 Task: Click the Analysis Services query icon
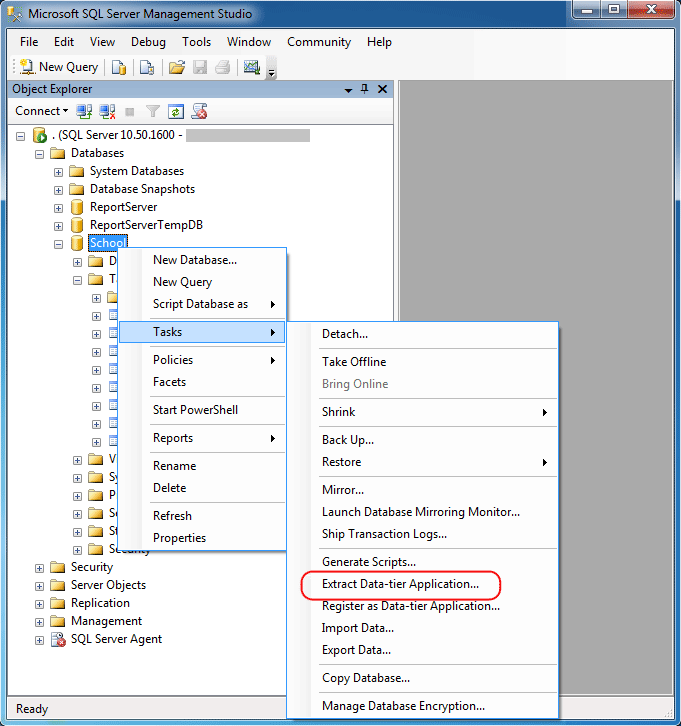click(147, 68)
